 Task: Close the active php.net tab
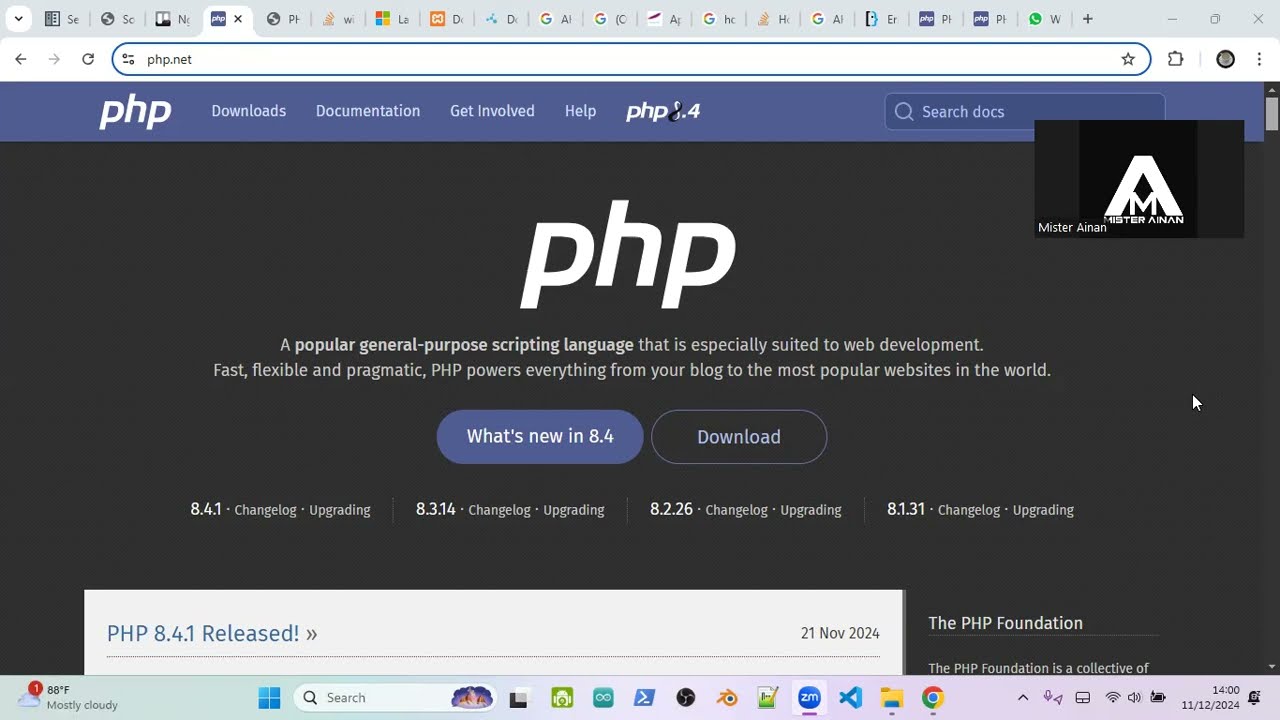pyautogui.click(x=238, y=19)
